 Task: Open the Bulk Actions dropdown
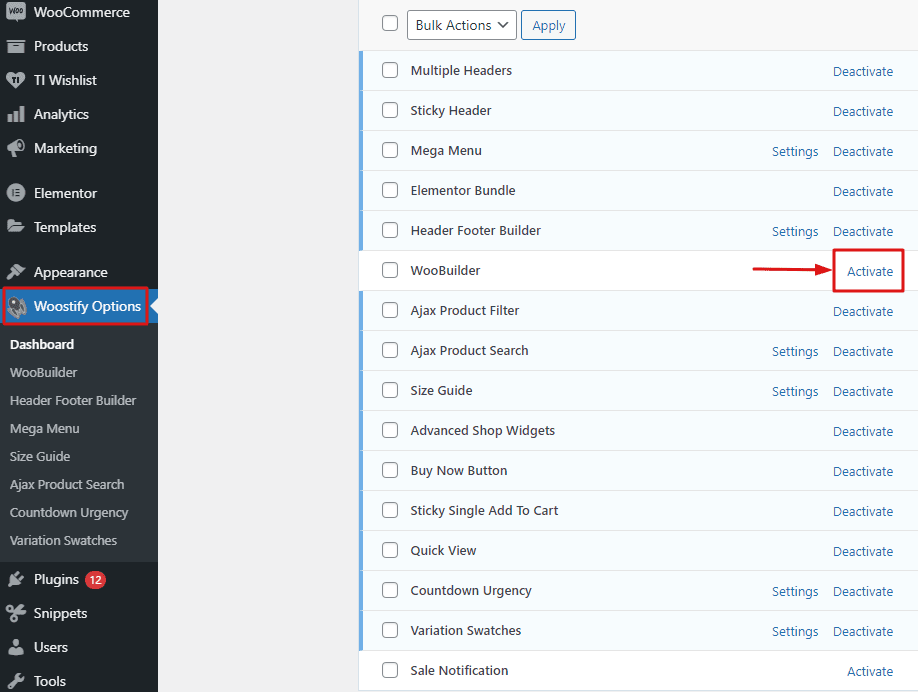(461, 25)
